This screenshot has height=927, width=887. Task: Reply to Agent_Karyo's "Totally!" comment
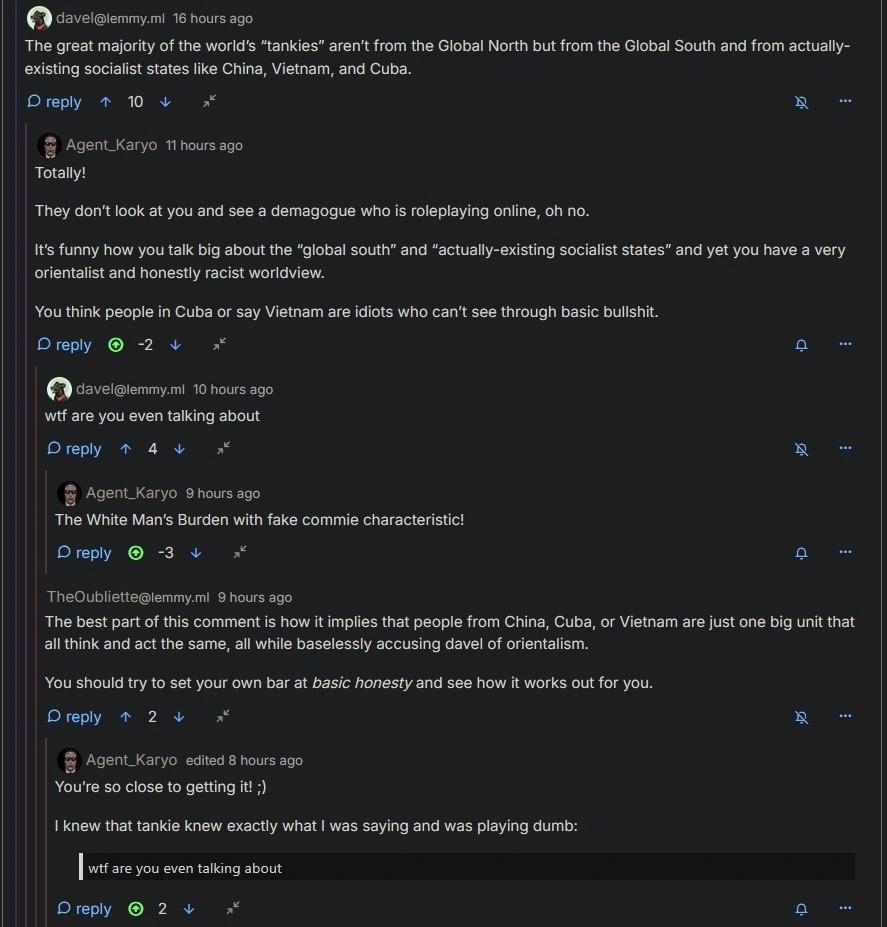click(x=64, y=345)
